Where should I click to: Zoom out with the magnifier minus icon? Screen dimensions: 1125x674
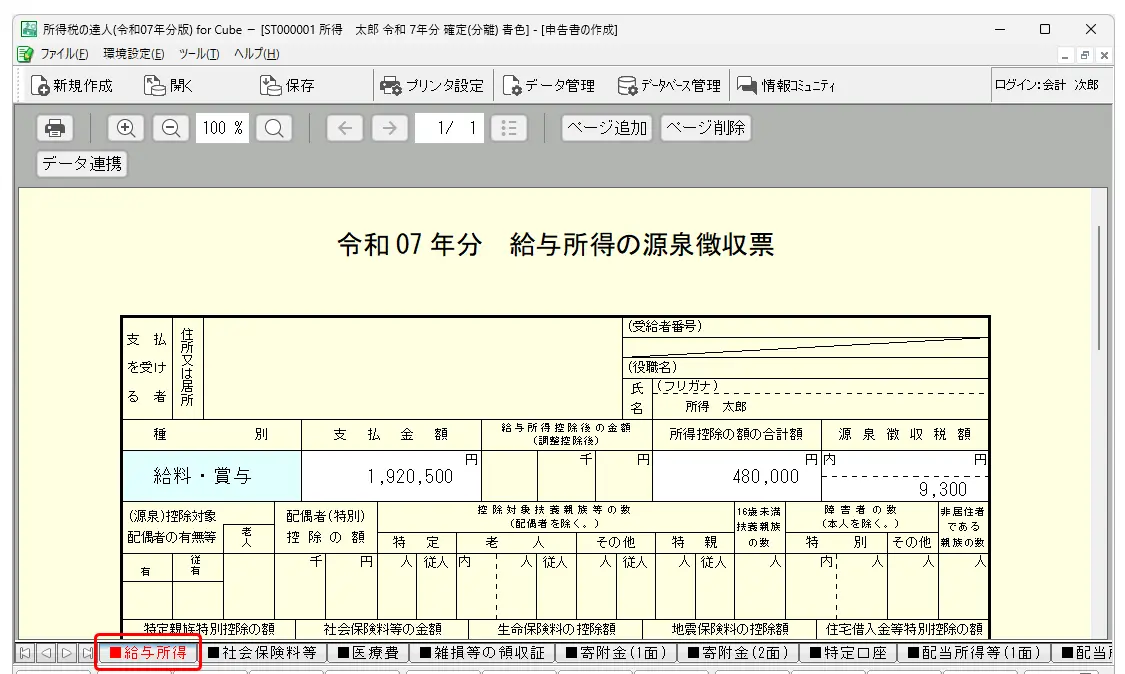click(x=170, y=128)
